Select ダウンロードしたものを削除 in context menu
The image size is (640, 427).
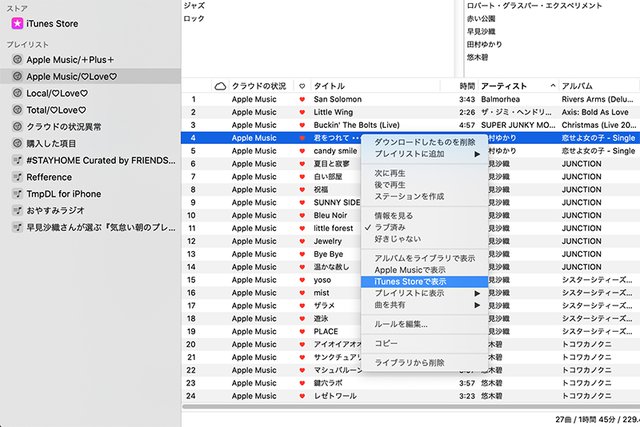(424, 142)
